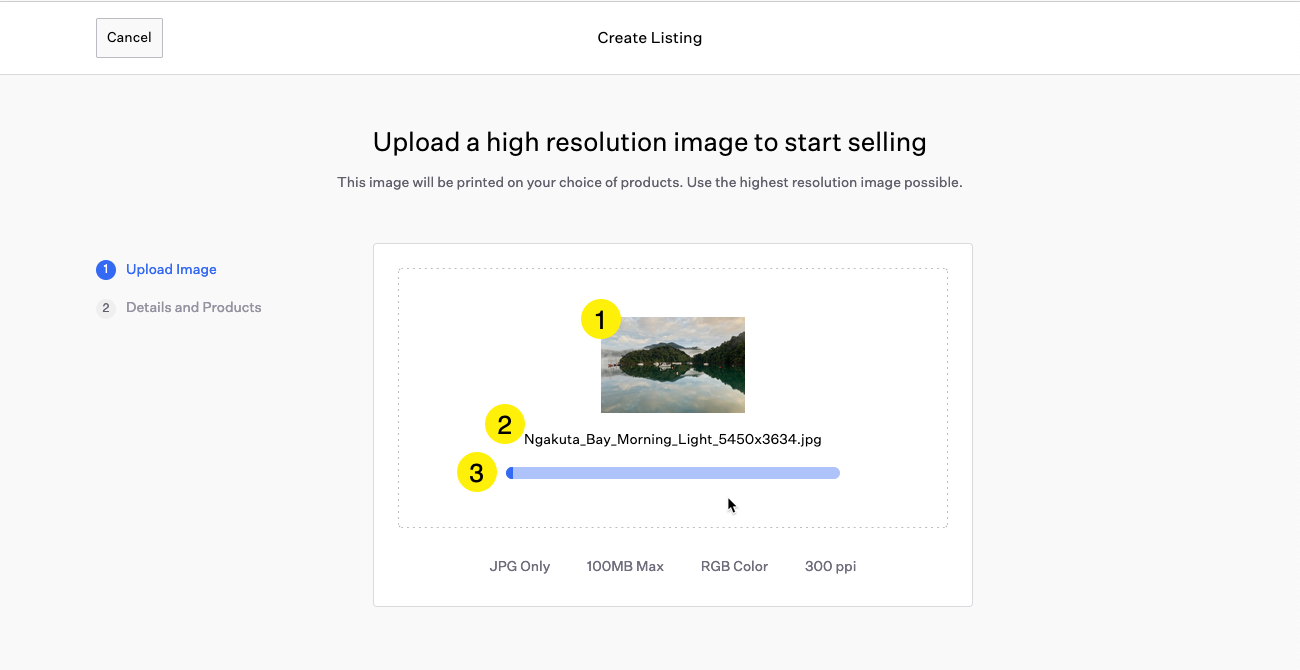Image resolution: width=1300 pixels, height=670 pixels.
Task: Open the Details and Products step
Action: pos(193,308)
